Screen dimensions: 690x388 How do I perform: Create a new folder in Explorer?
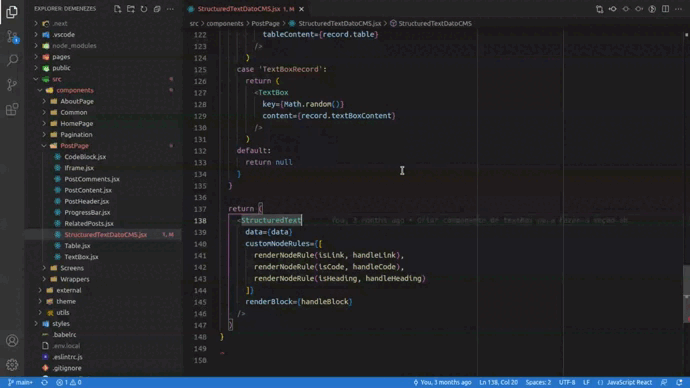click(x=131, y=9)
